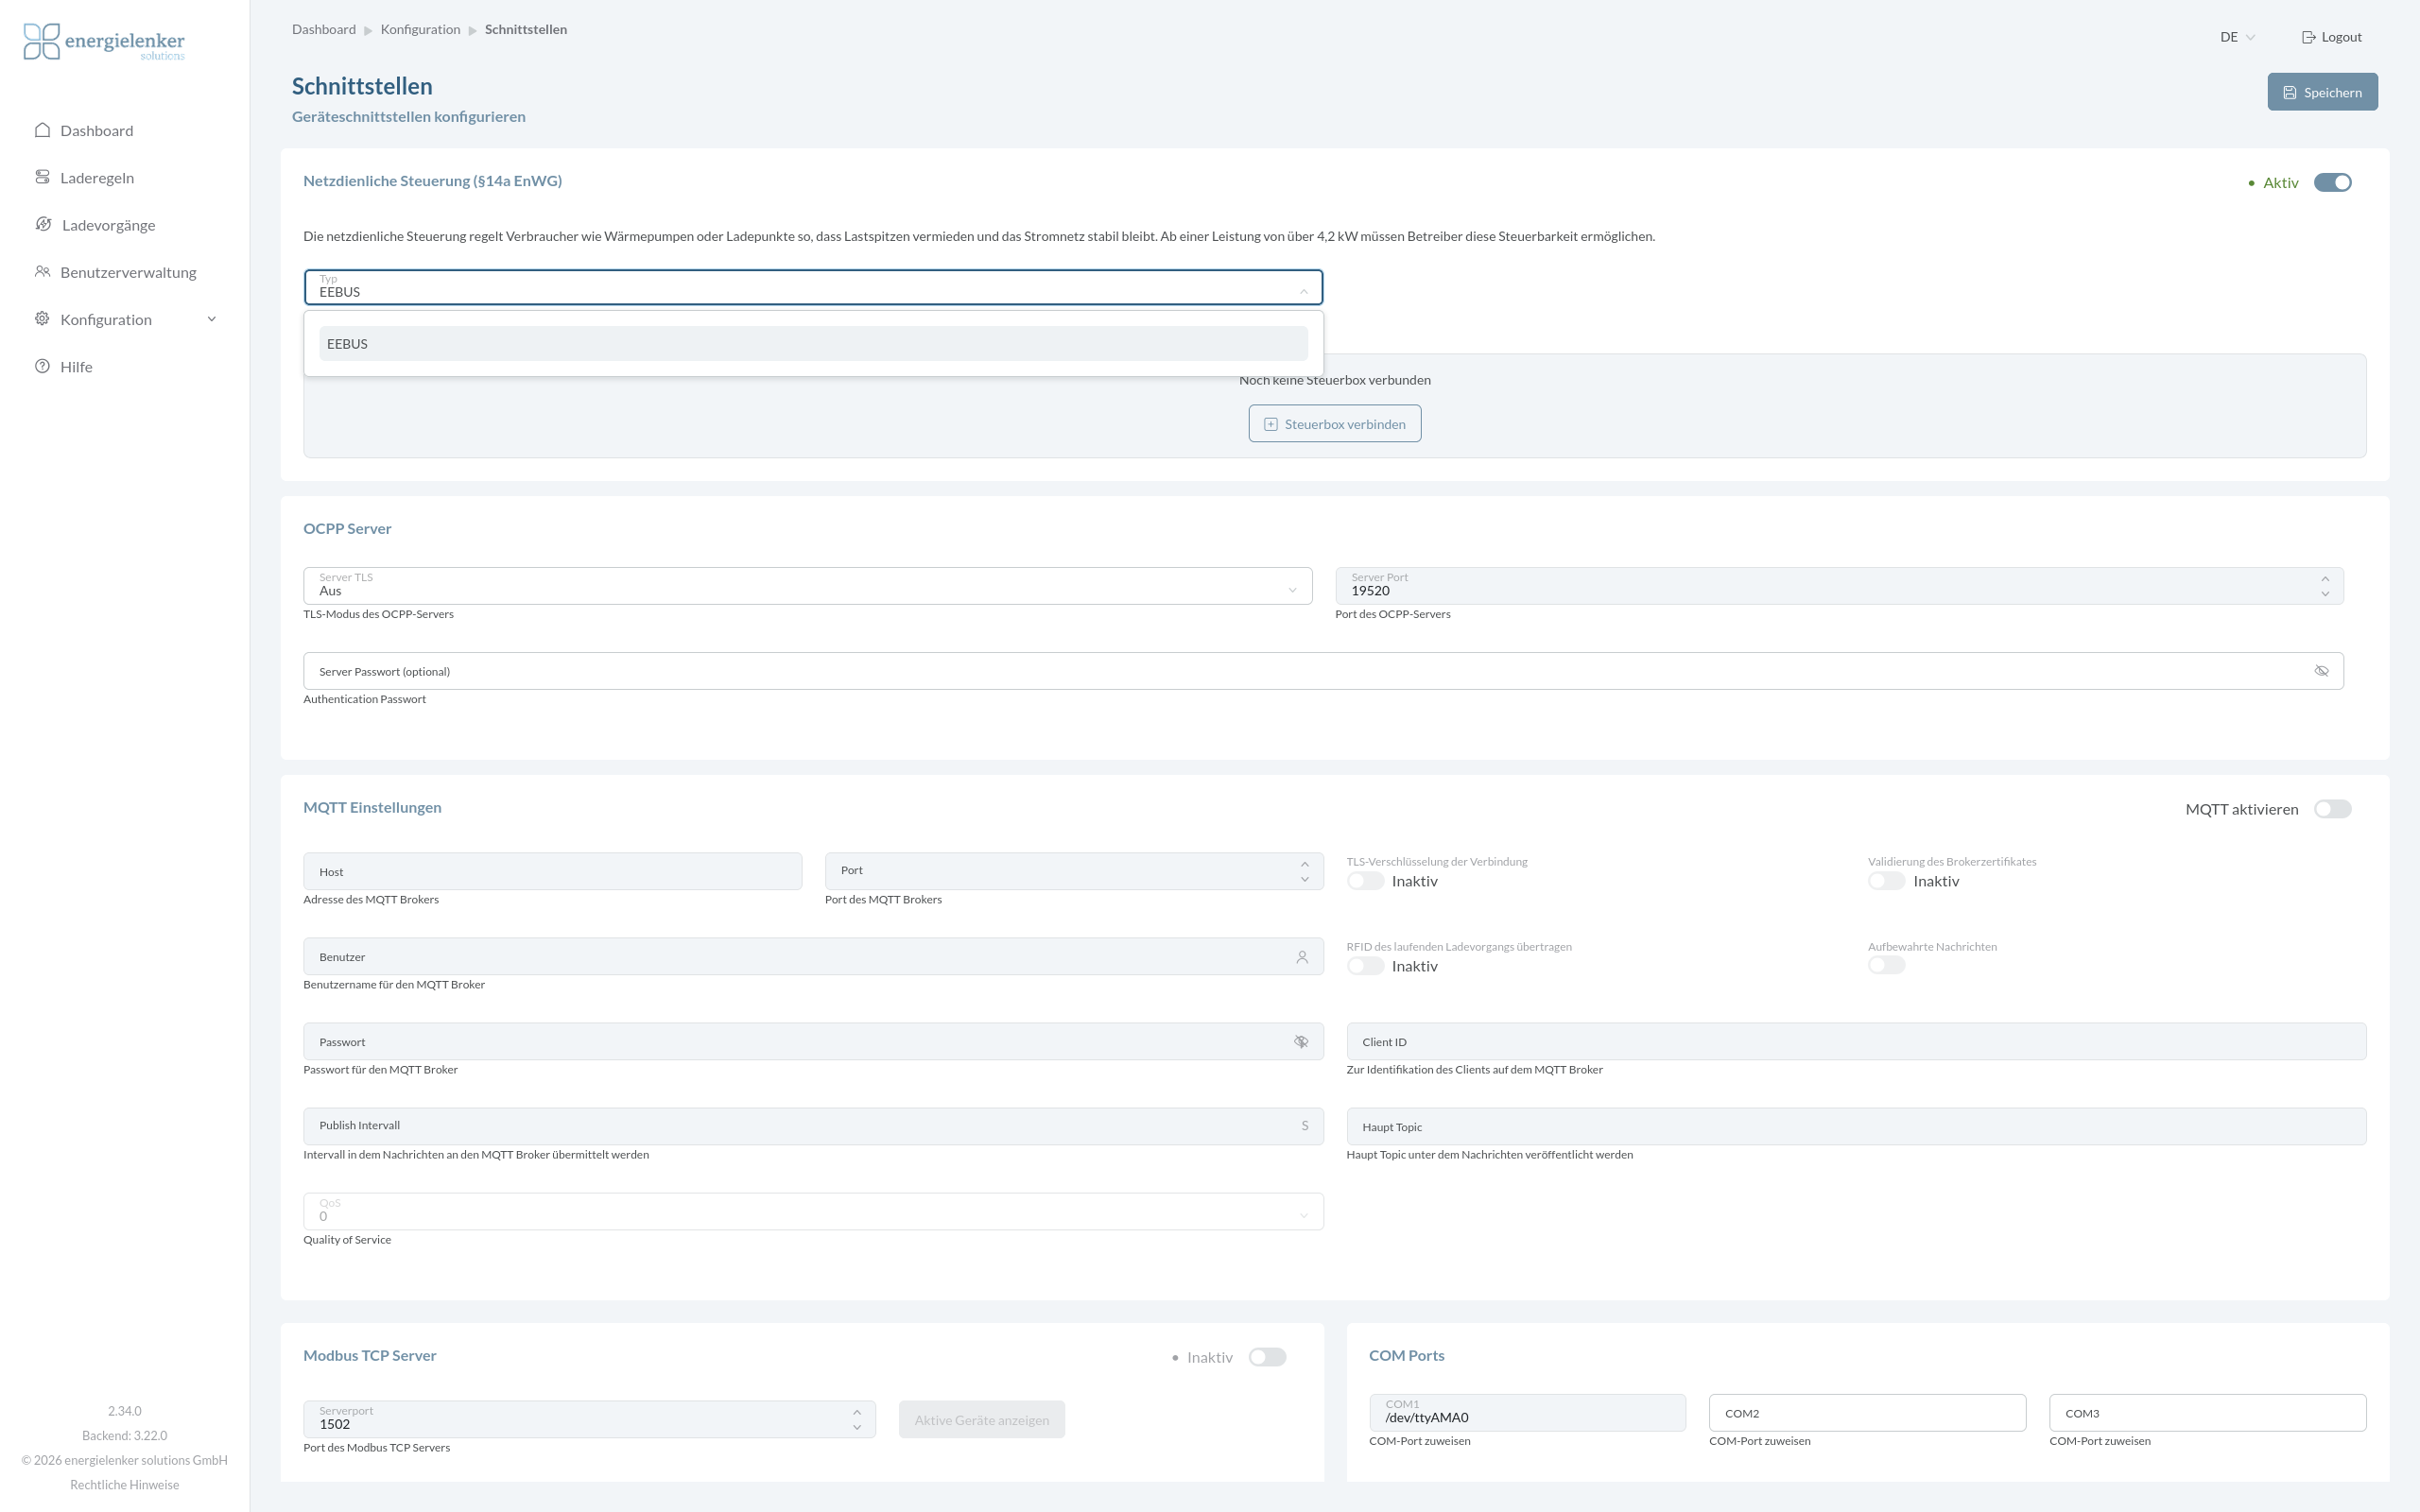The image size is (2420, 1512).
Task: Show the OCPP server password eye icon
Action: click(2321, 671)
